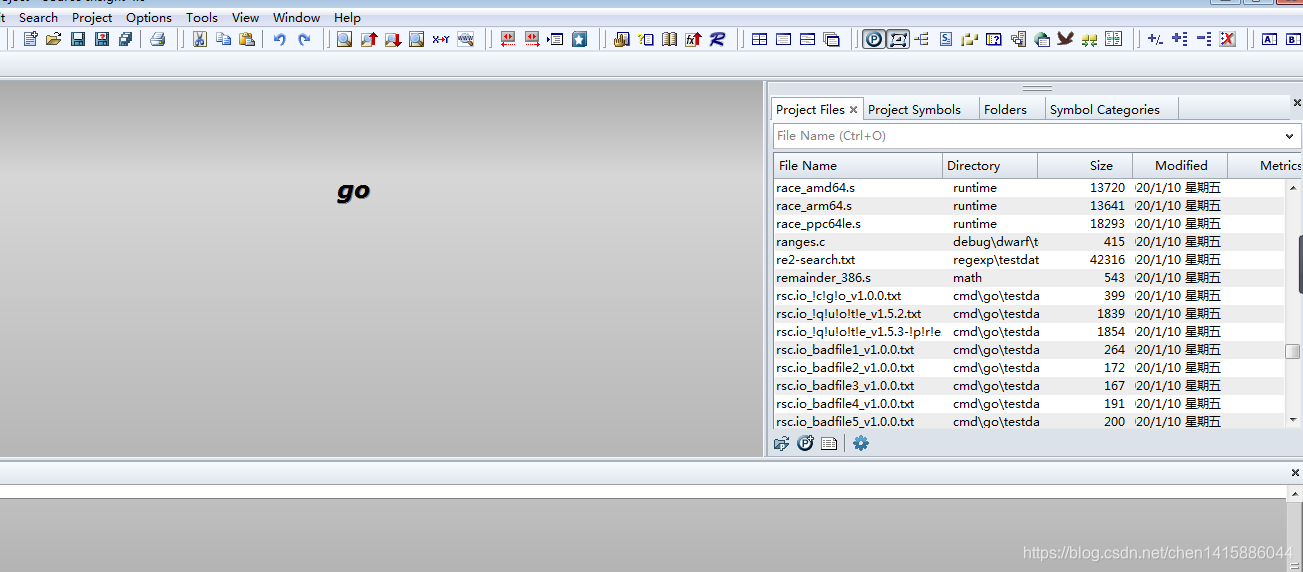
Task: Select file re2-search.txt
Action: click(x=1028, y=260)
